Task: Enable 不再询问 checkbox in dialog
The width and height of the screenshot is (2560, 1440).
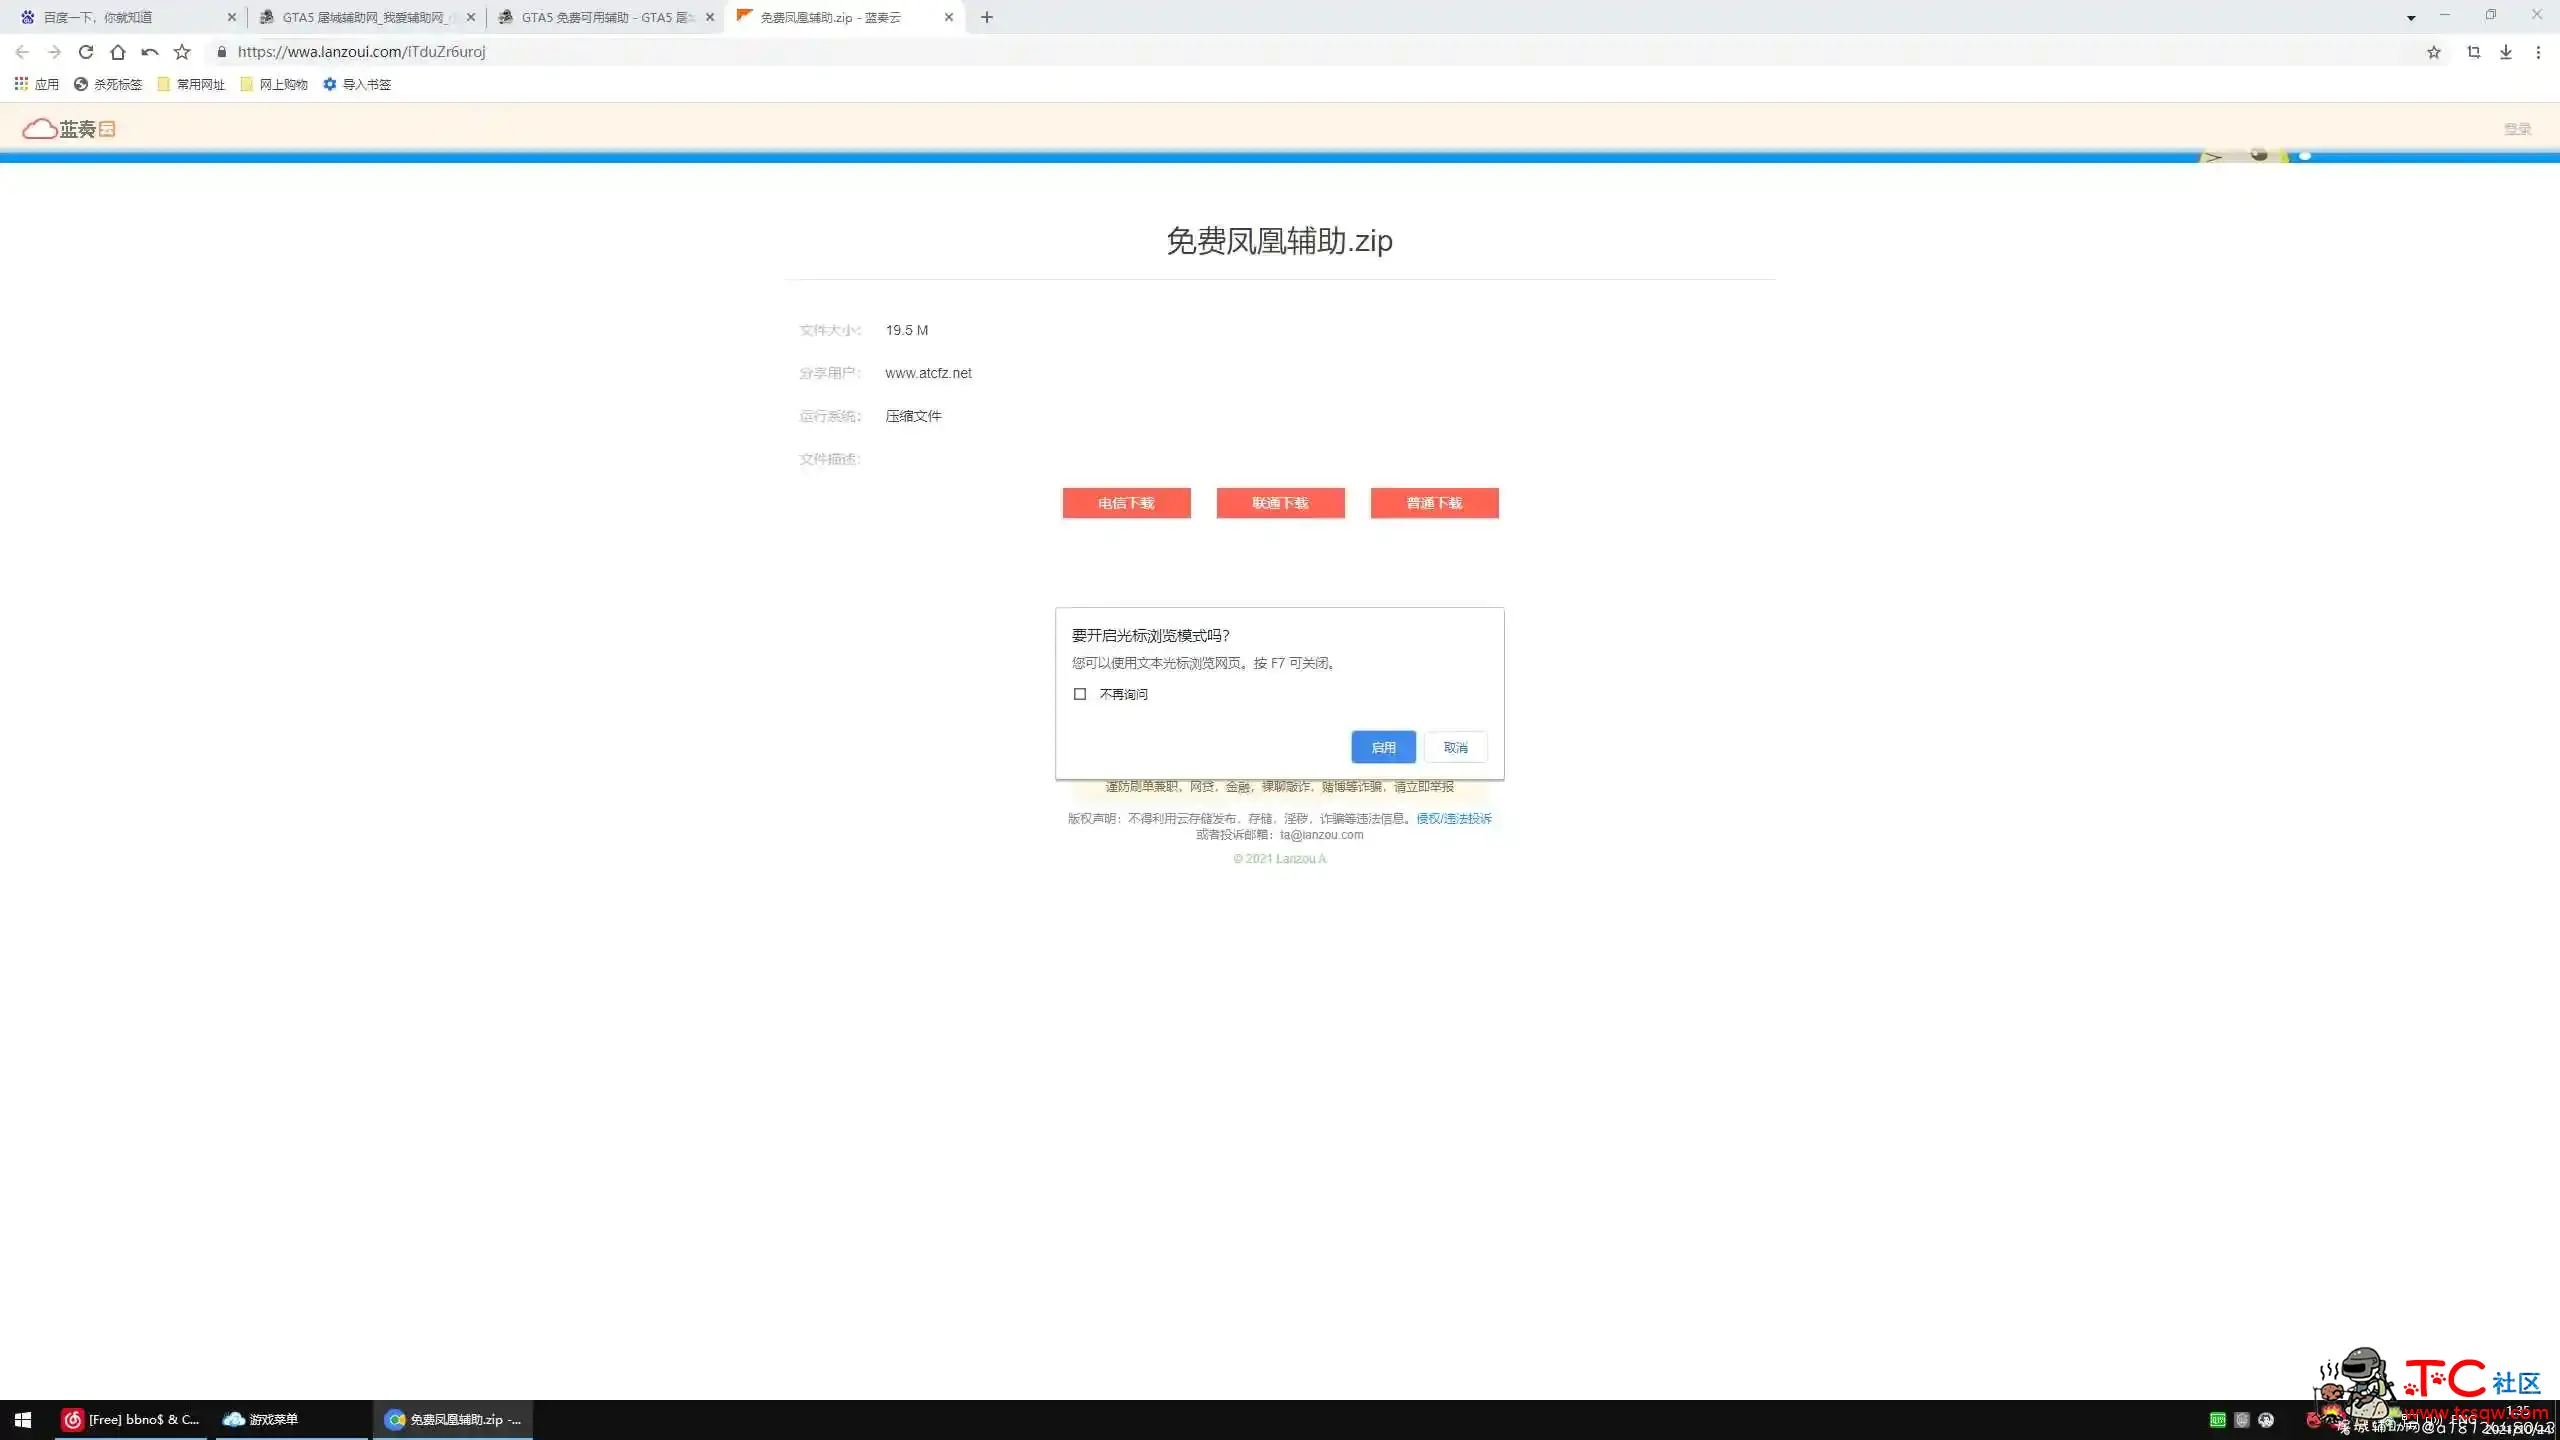Action: (x=1080, y=693)
